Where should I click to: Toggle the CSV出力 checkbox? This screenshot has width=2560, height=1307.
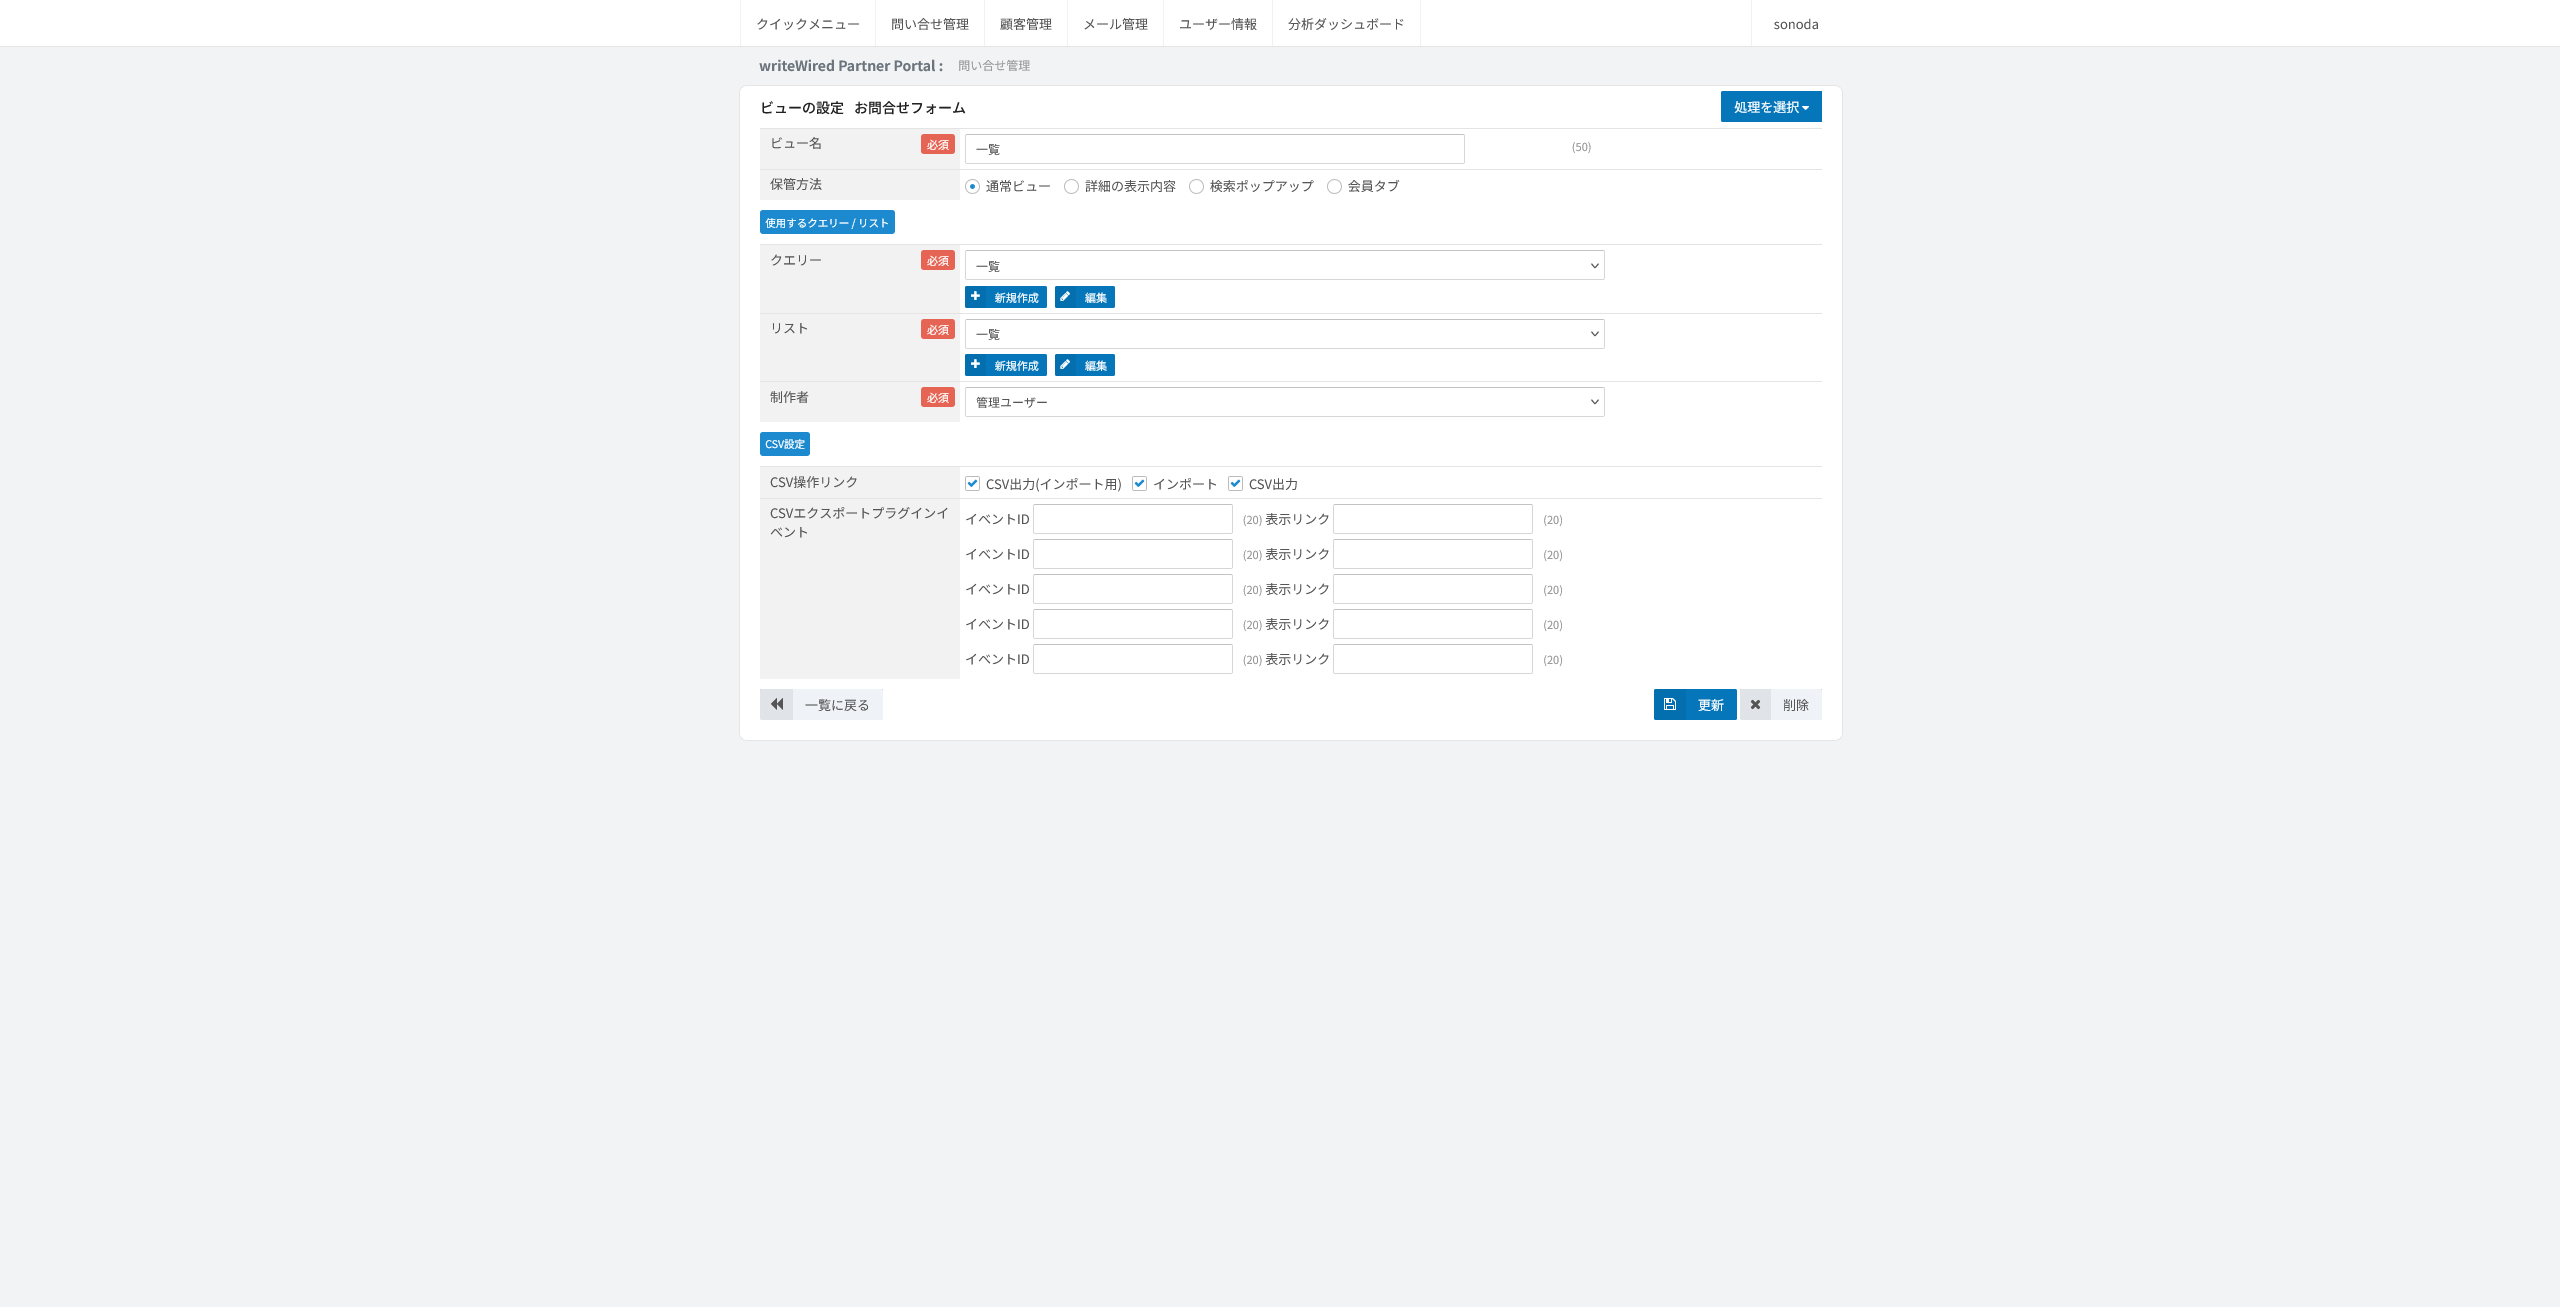(1235, 483)
